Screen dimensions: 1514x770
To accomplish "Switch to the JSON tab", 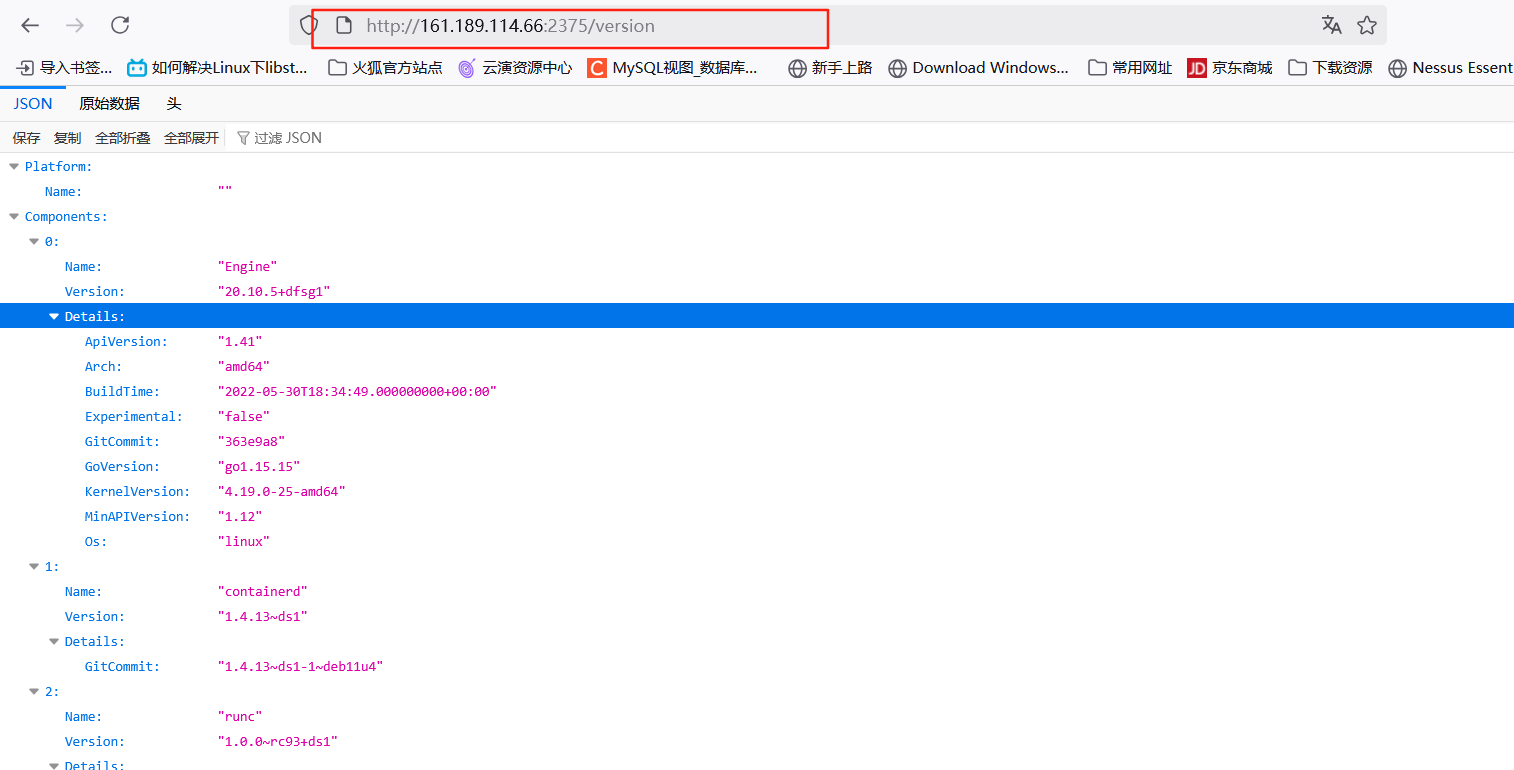I will click(33, 104).
